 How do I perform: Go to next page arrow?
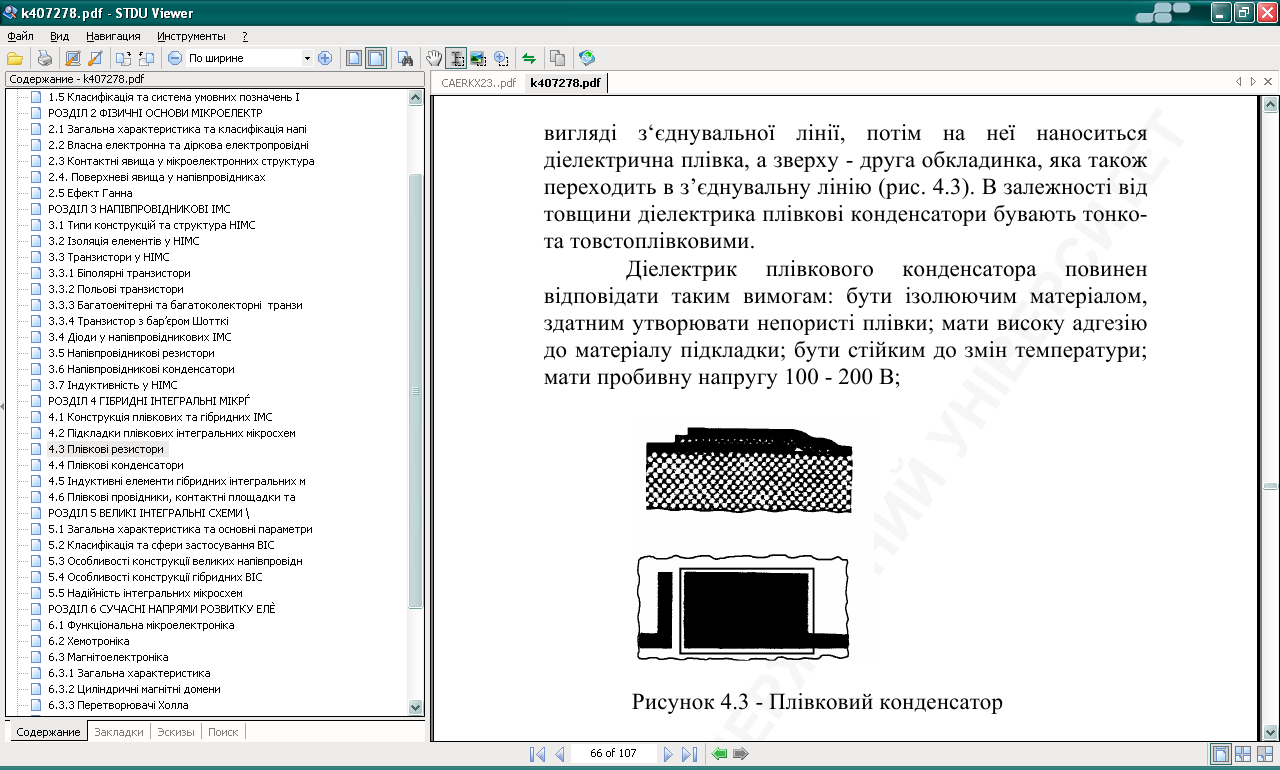pos(668,754)
